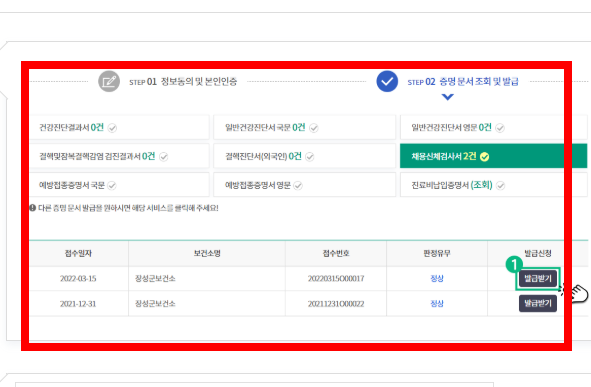Click 정상 link in 2021-12-31 row

pos(437,303)
